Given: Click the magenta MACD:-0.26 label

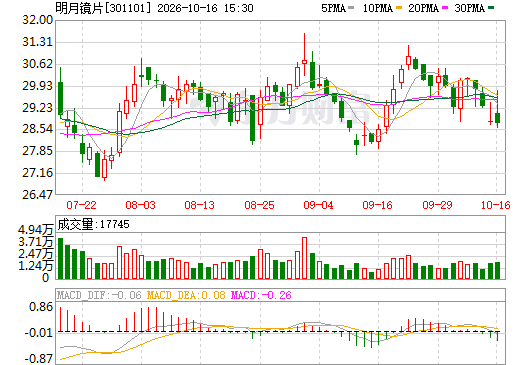Looking at the screenshot, I should coord(261,295).
